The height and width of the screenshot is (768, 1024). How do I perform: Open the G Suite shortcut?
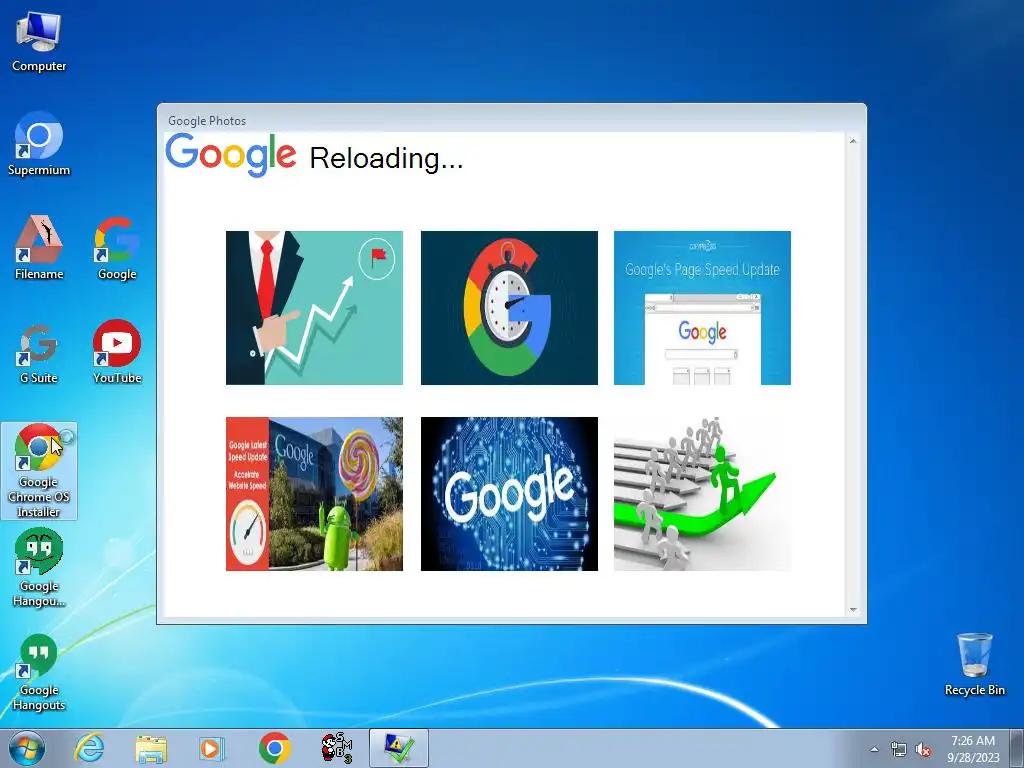tap(39, 353)
